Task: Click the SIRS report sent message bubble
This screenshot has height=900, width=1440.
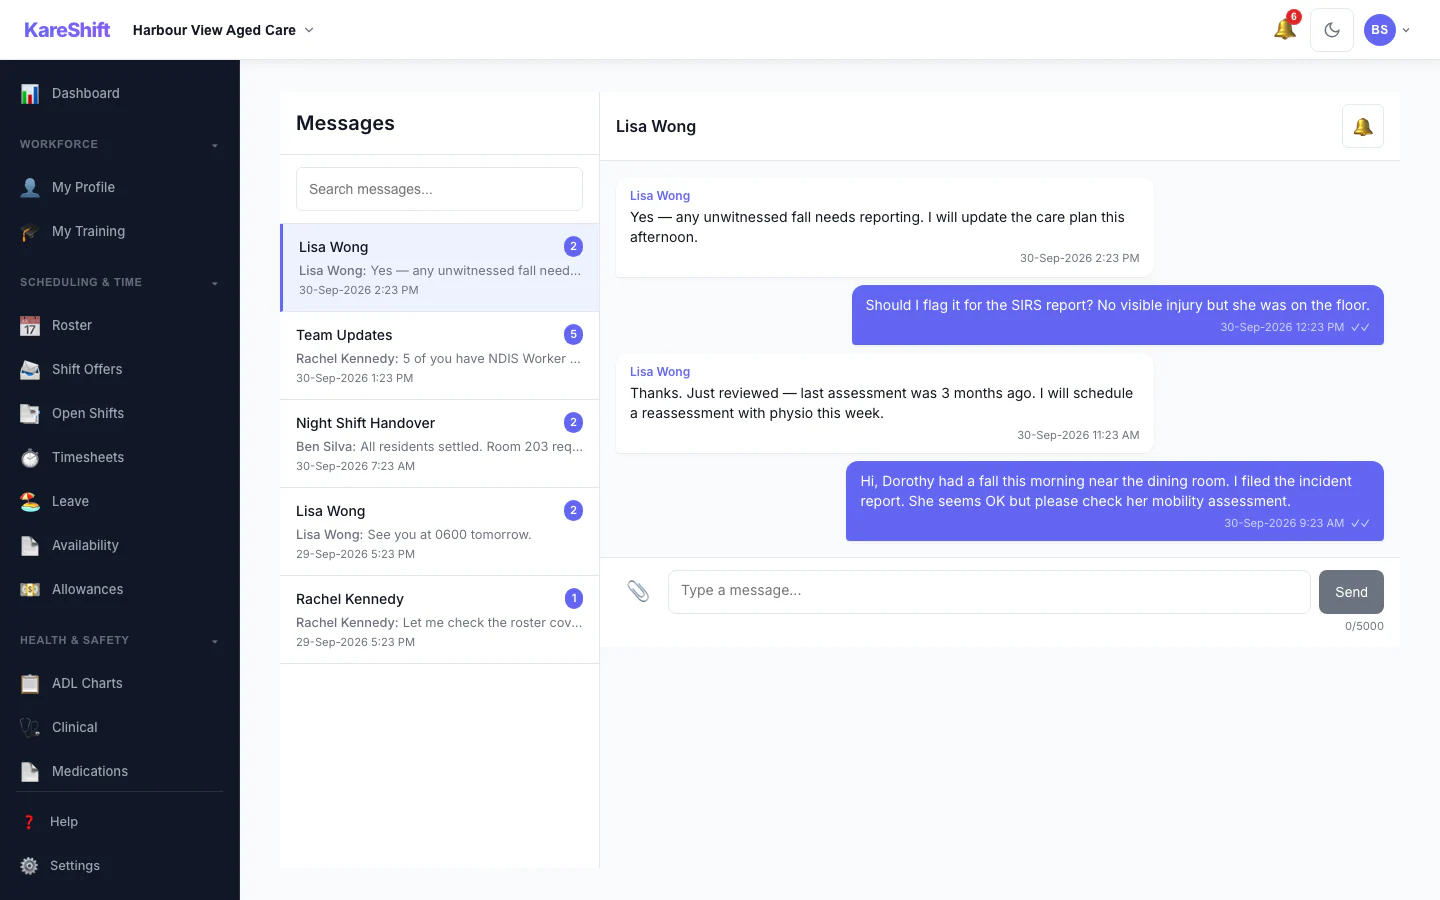Action: tap(1118, 315)
